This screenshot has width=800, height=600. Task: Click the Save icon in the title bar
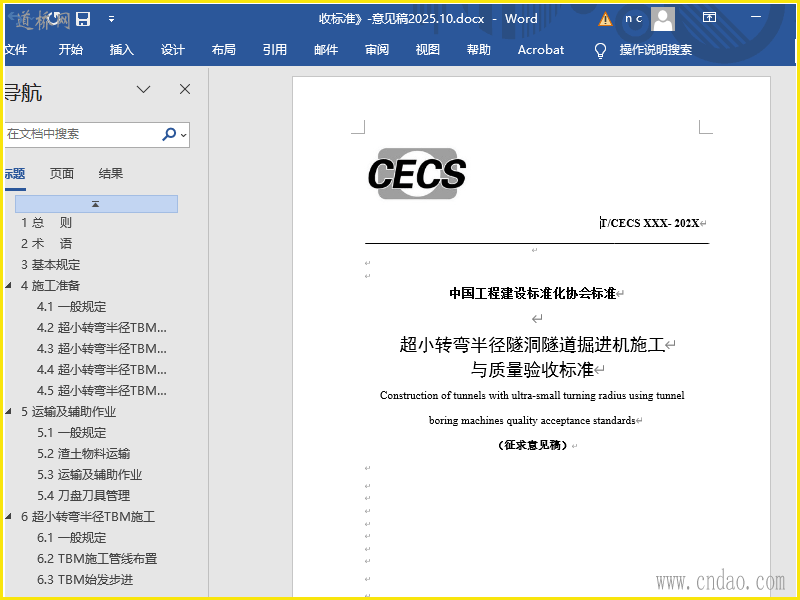tap(83, 19)
